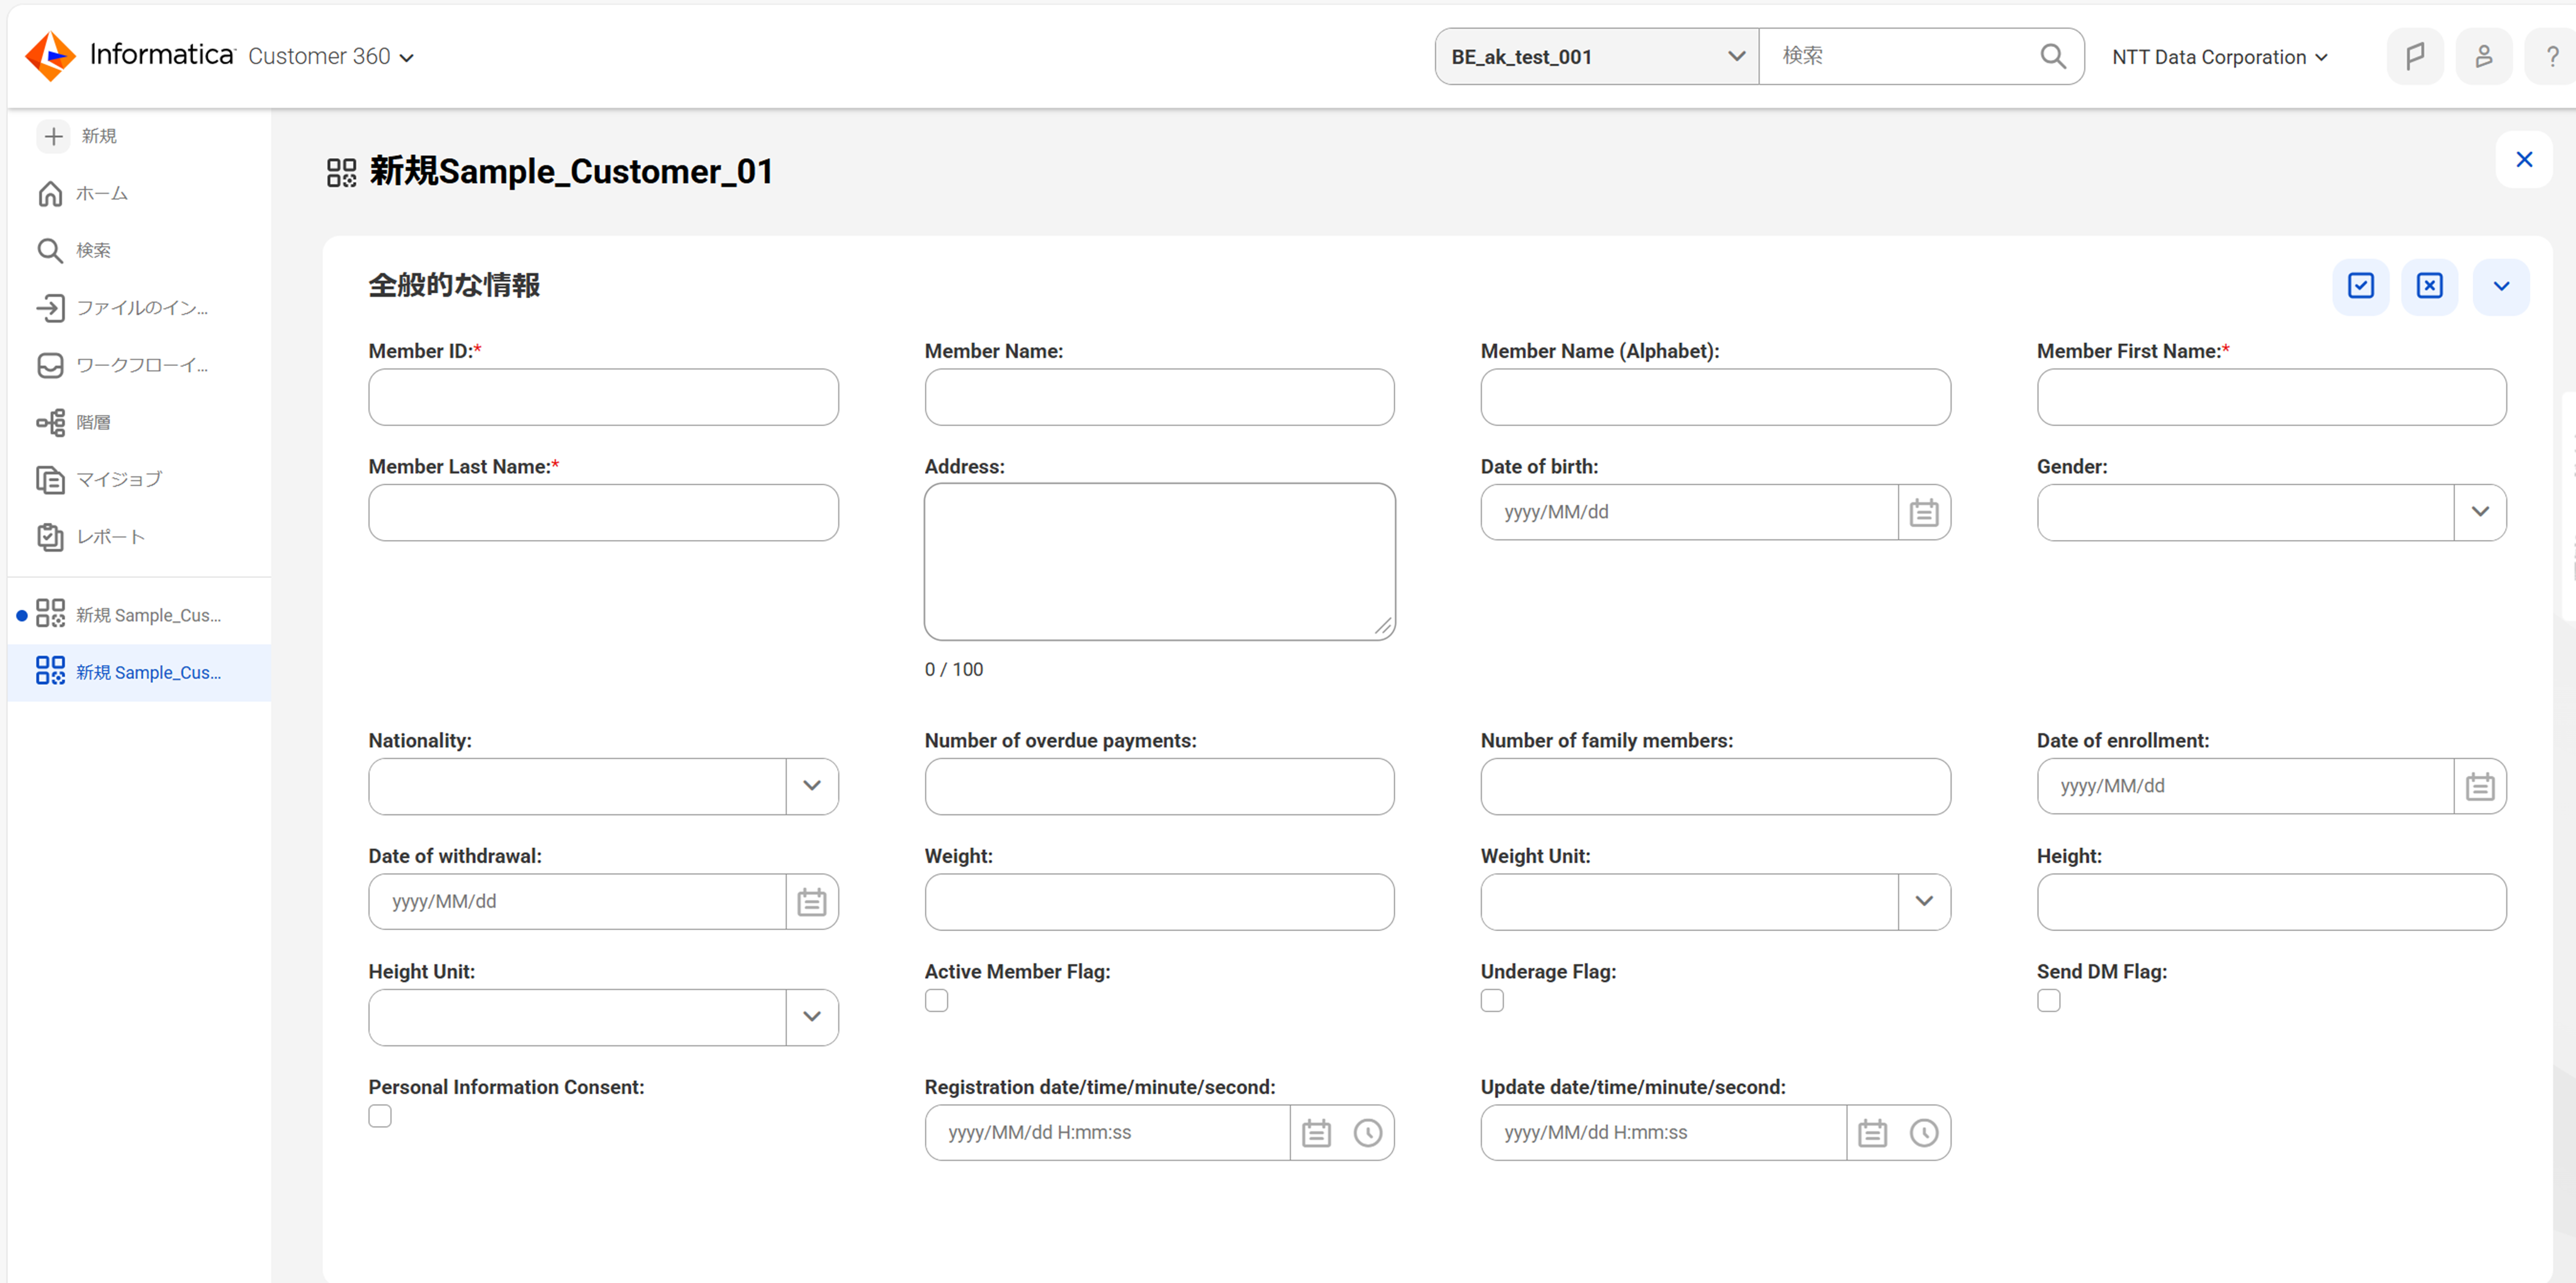Open the user profile icon

click(x=2483, y=57)
